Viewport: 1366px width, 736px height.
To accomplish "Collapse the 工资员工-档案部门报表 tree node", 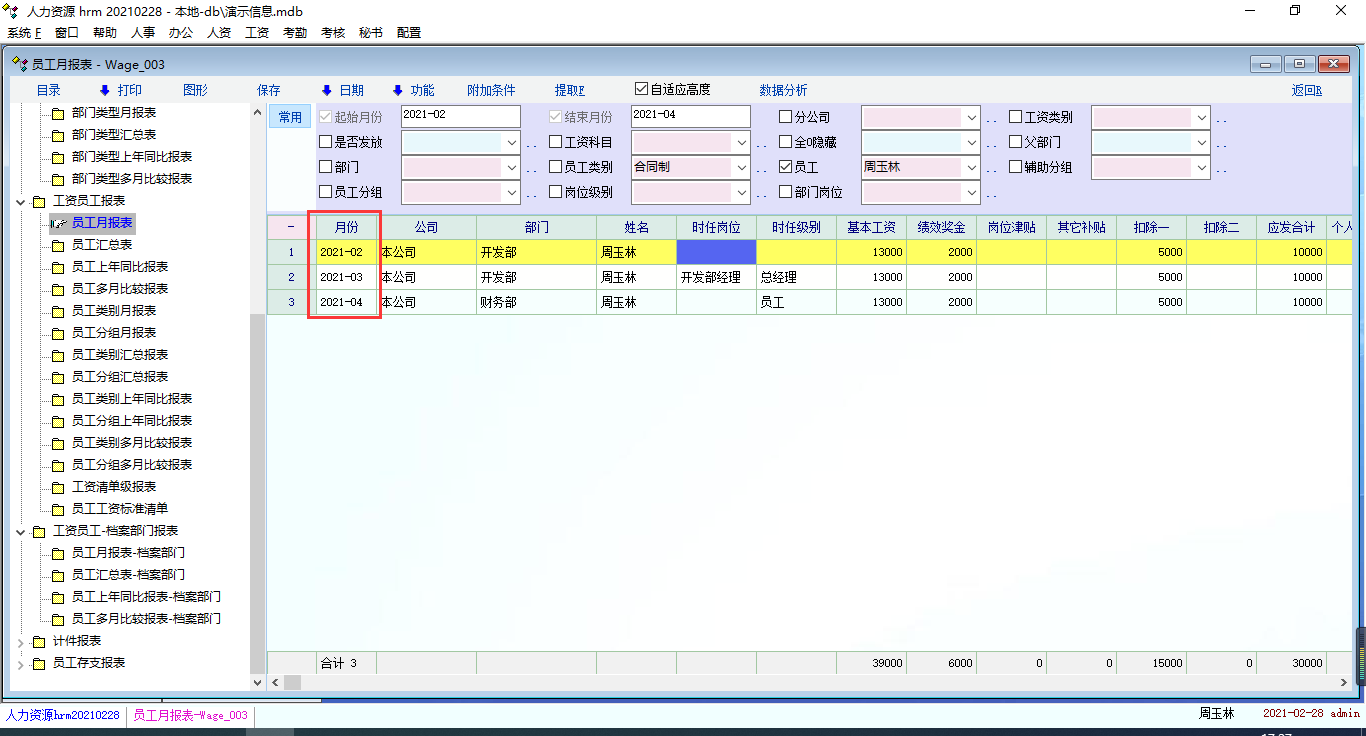I will coord(22,531).
